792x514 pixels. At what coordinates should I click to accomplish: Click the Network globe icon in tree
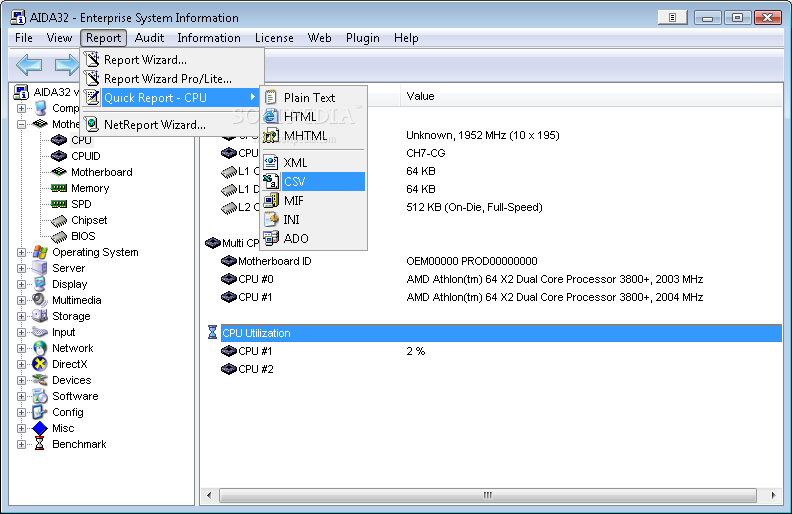pyautogui.click(x=40, y=348)
